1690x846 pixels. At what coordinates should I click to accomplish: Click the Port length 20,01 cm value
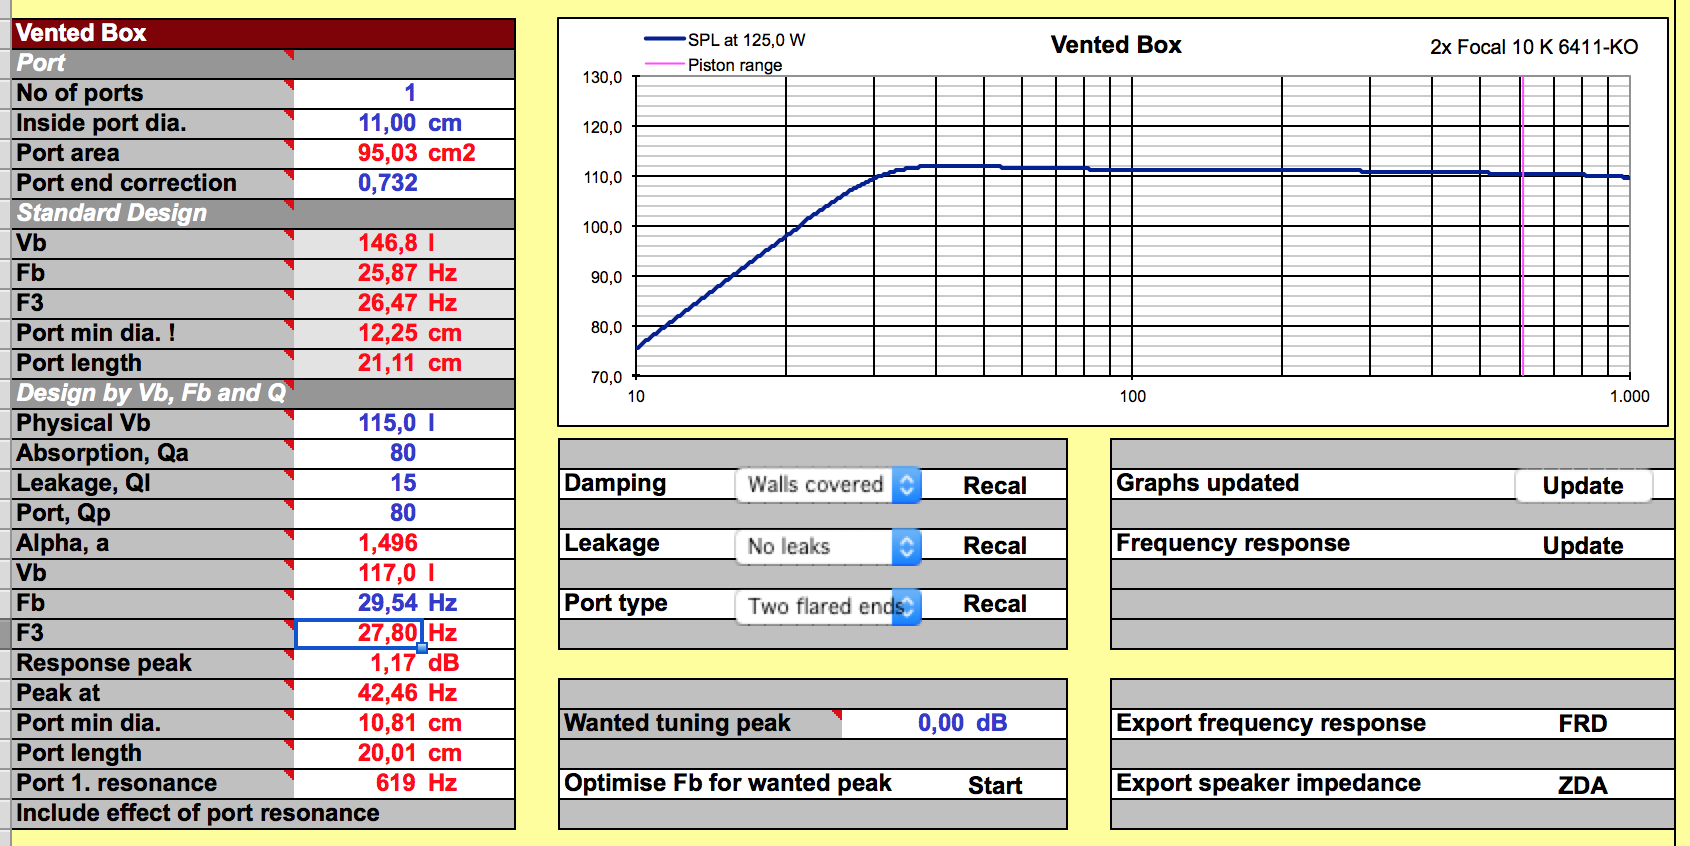404,753
